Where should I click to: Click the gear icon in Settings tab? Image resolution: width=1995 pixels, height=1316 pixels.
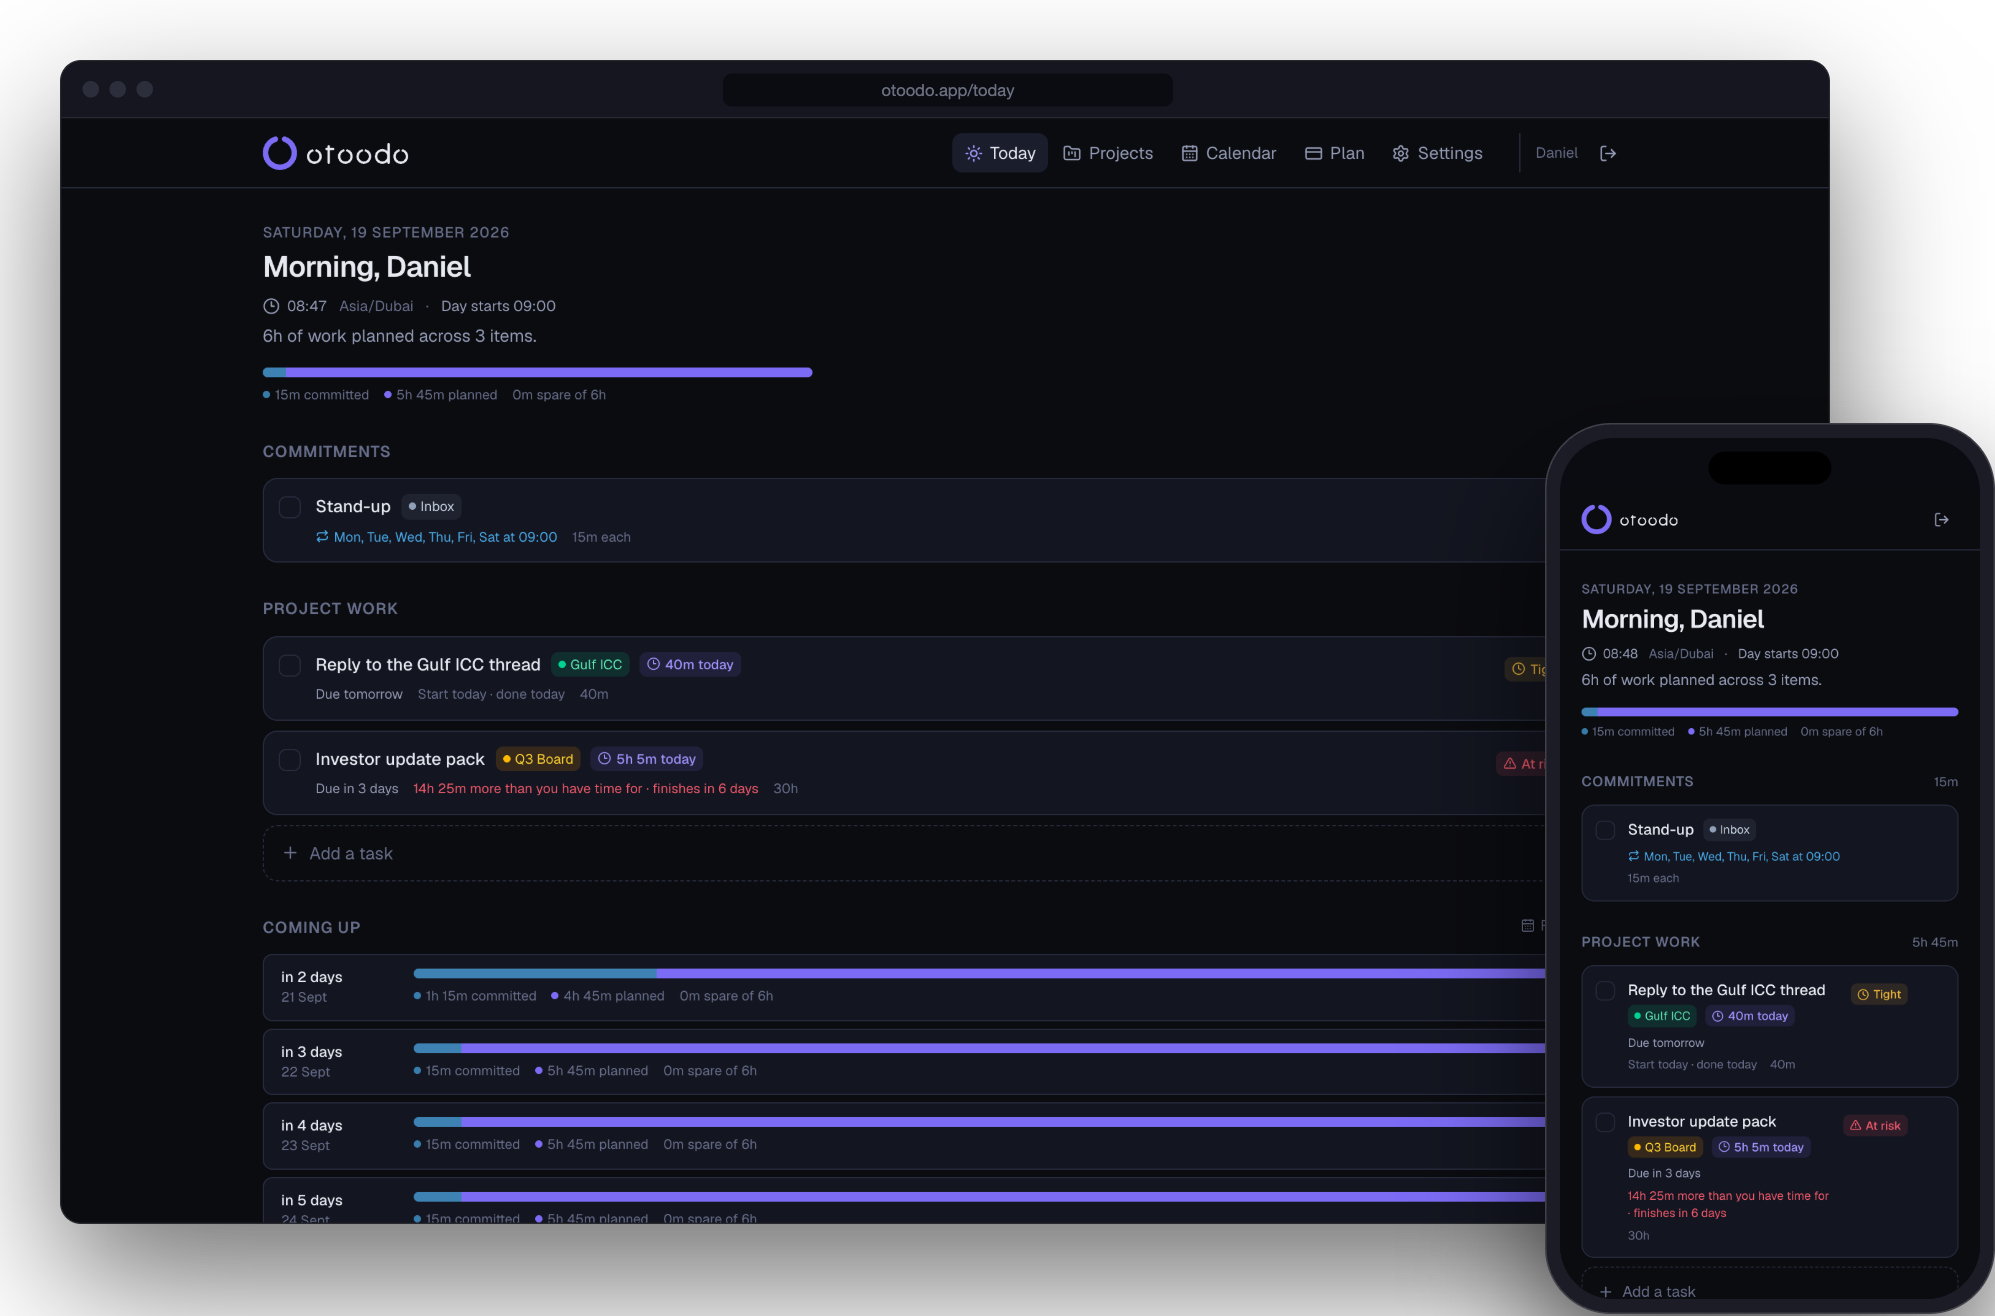point(1401,153)
